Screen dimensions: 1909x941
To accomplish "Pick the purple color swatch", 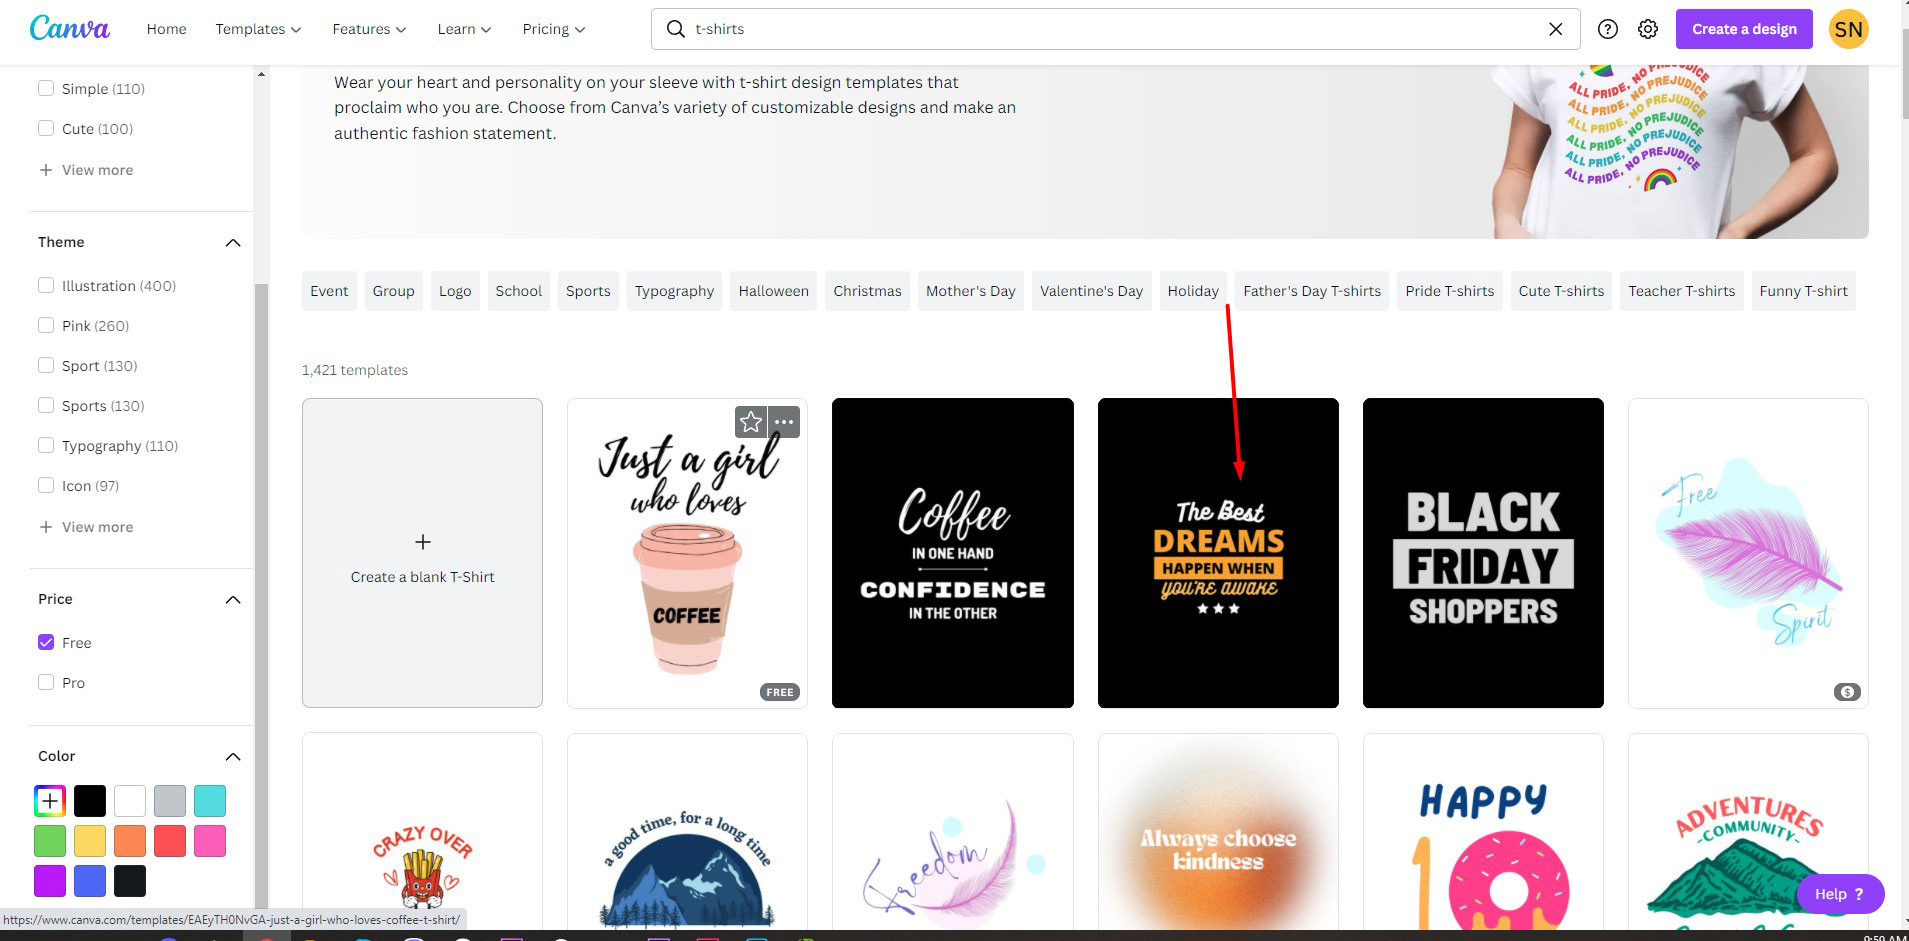I will click(x=50, y=881).
